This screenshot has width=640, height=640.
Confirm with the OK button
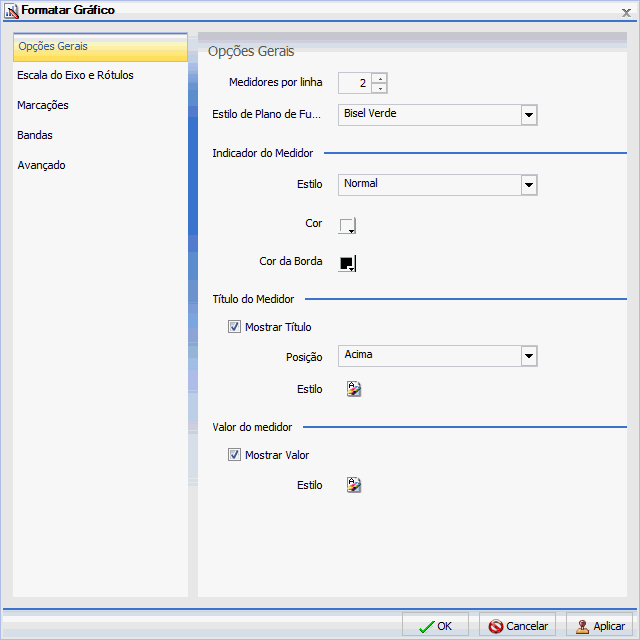click(x=435, y=626)
